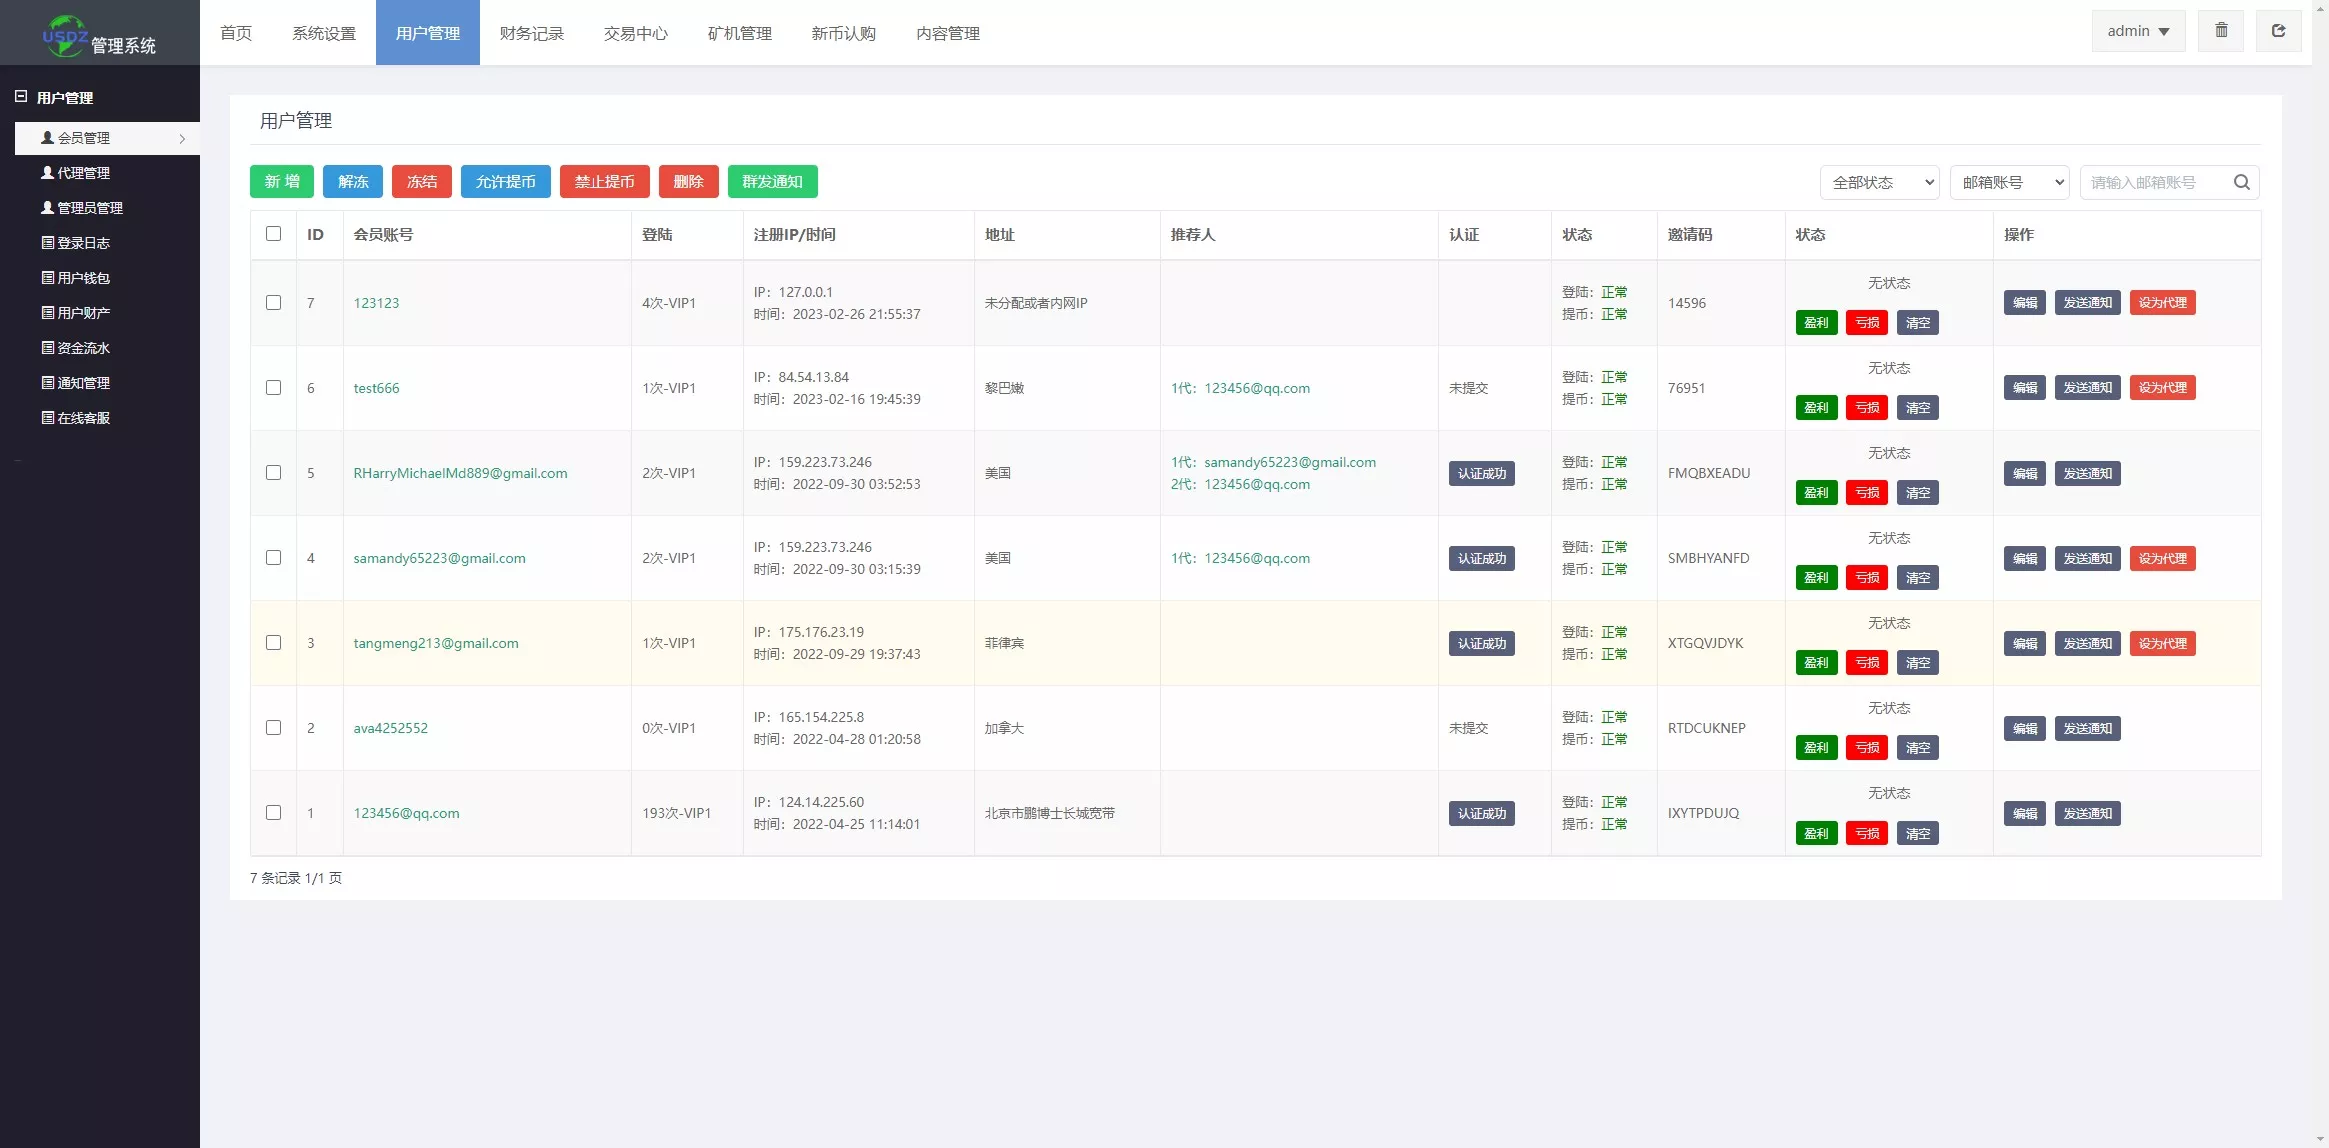This screenshot has height=1148, width=2329.
Task: Select 登录日志 in the sidebar
Action: coord(84,242)
